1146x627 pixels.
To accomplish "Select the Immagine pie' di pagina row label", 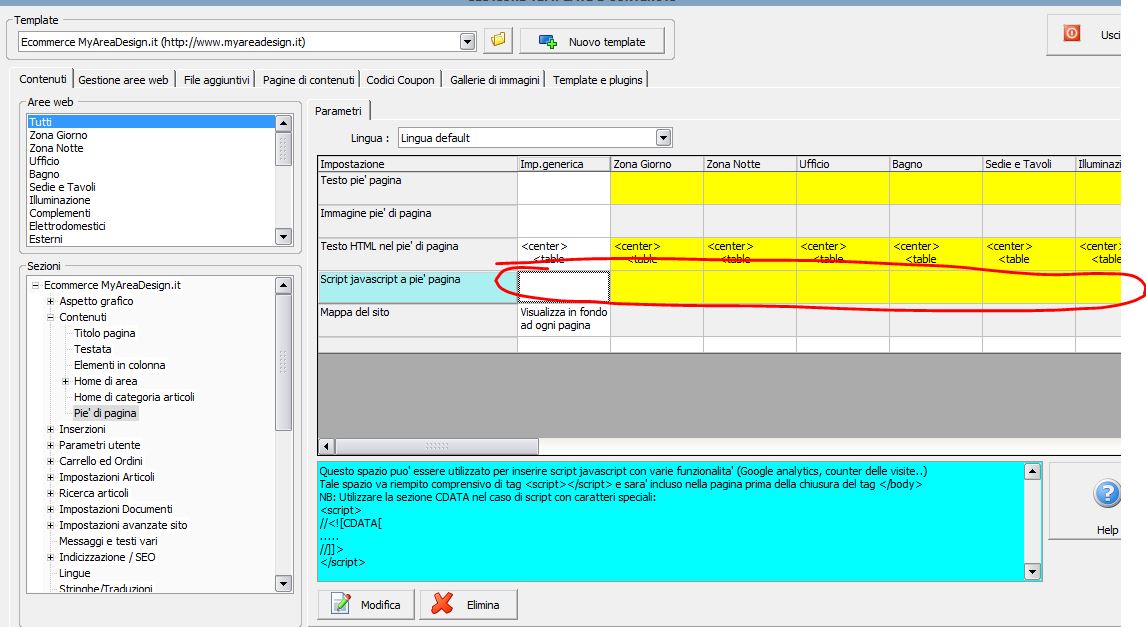I will coord(417,221).
